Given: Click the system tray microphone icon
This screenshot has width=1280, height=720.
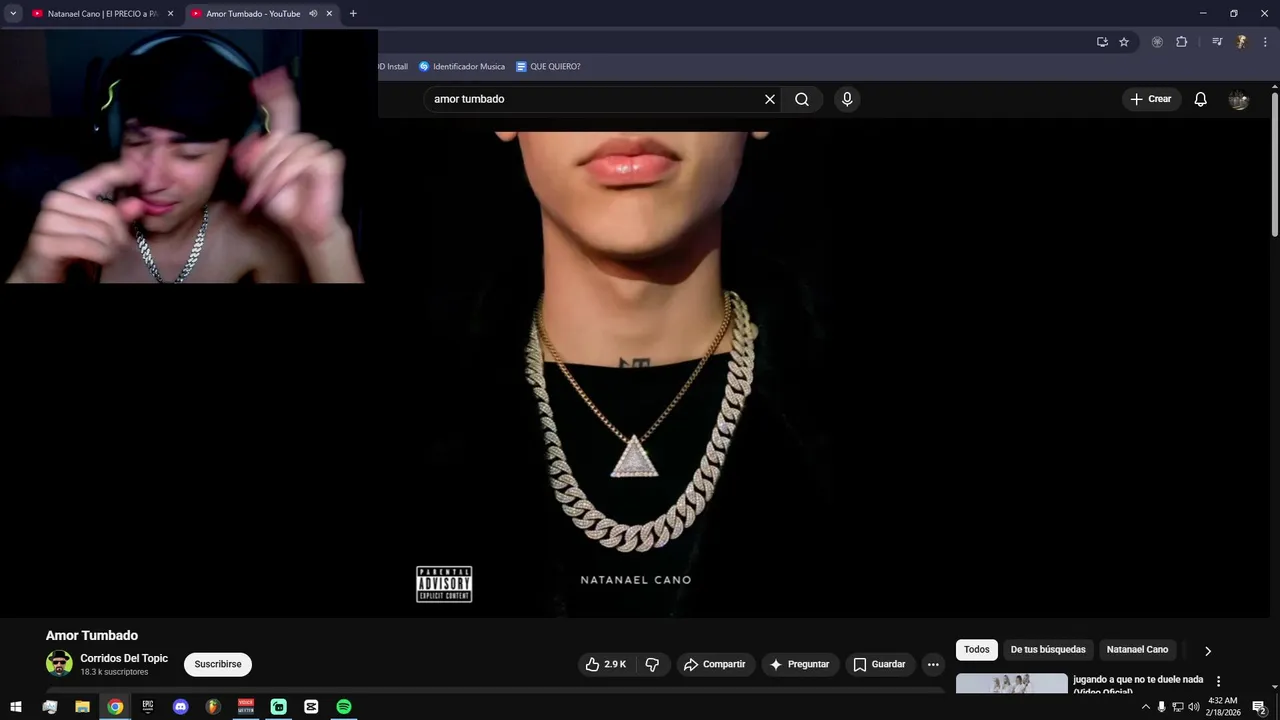Looking at the screenshot, I should (1161, 707).
